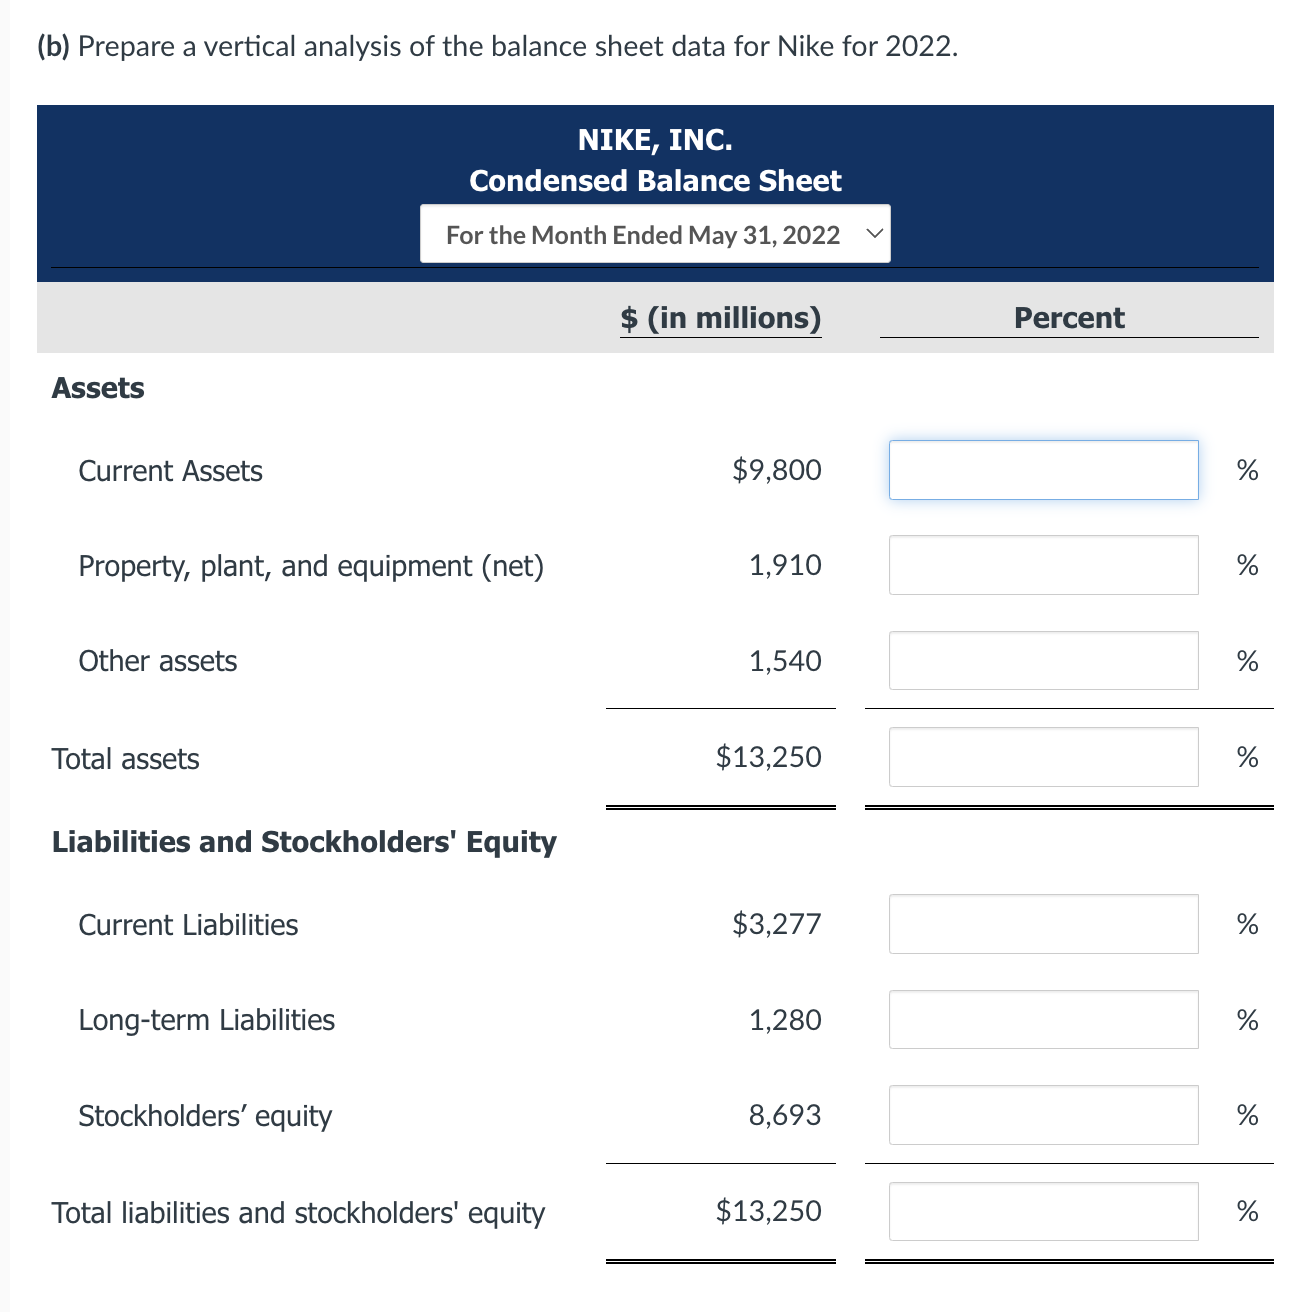1302x1312 pixels.
Task: Click the Current Assets percent input field
Action: pyautogui.click(x=1043, y=470)
